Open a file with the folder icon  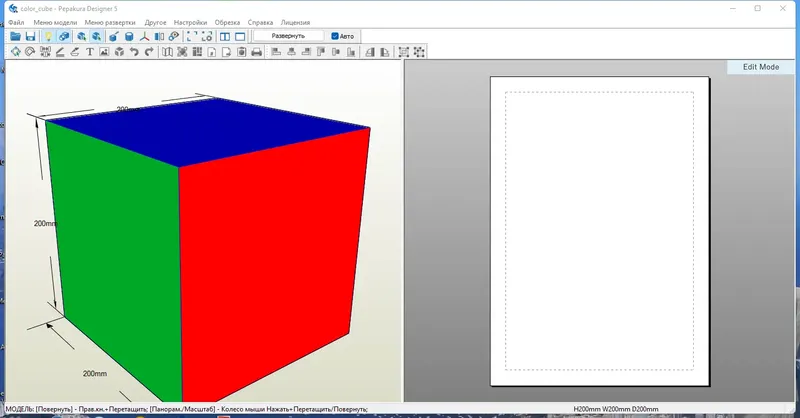point(15,36)
